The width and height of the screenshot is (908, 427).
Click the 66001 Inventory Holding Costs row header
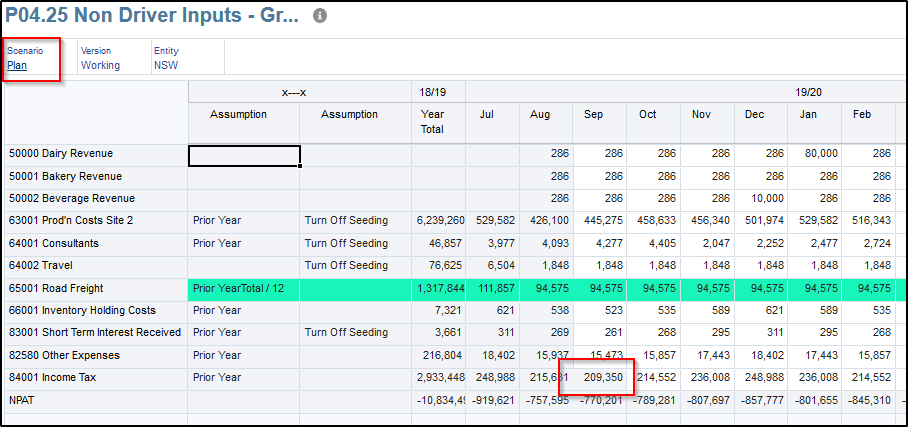point(96,311)
